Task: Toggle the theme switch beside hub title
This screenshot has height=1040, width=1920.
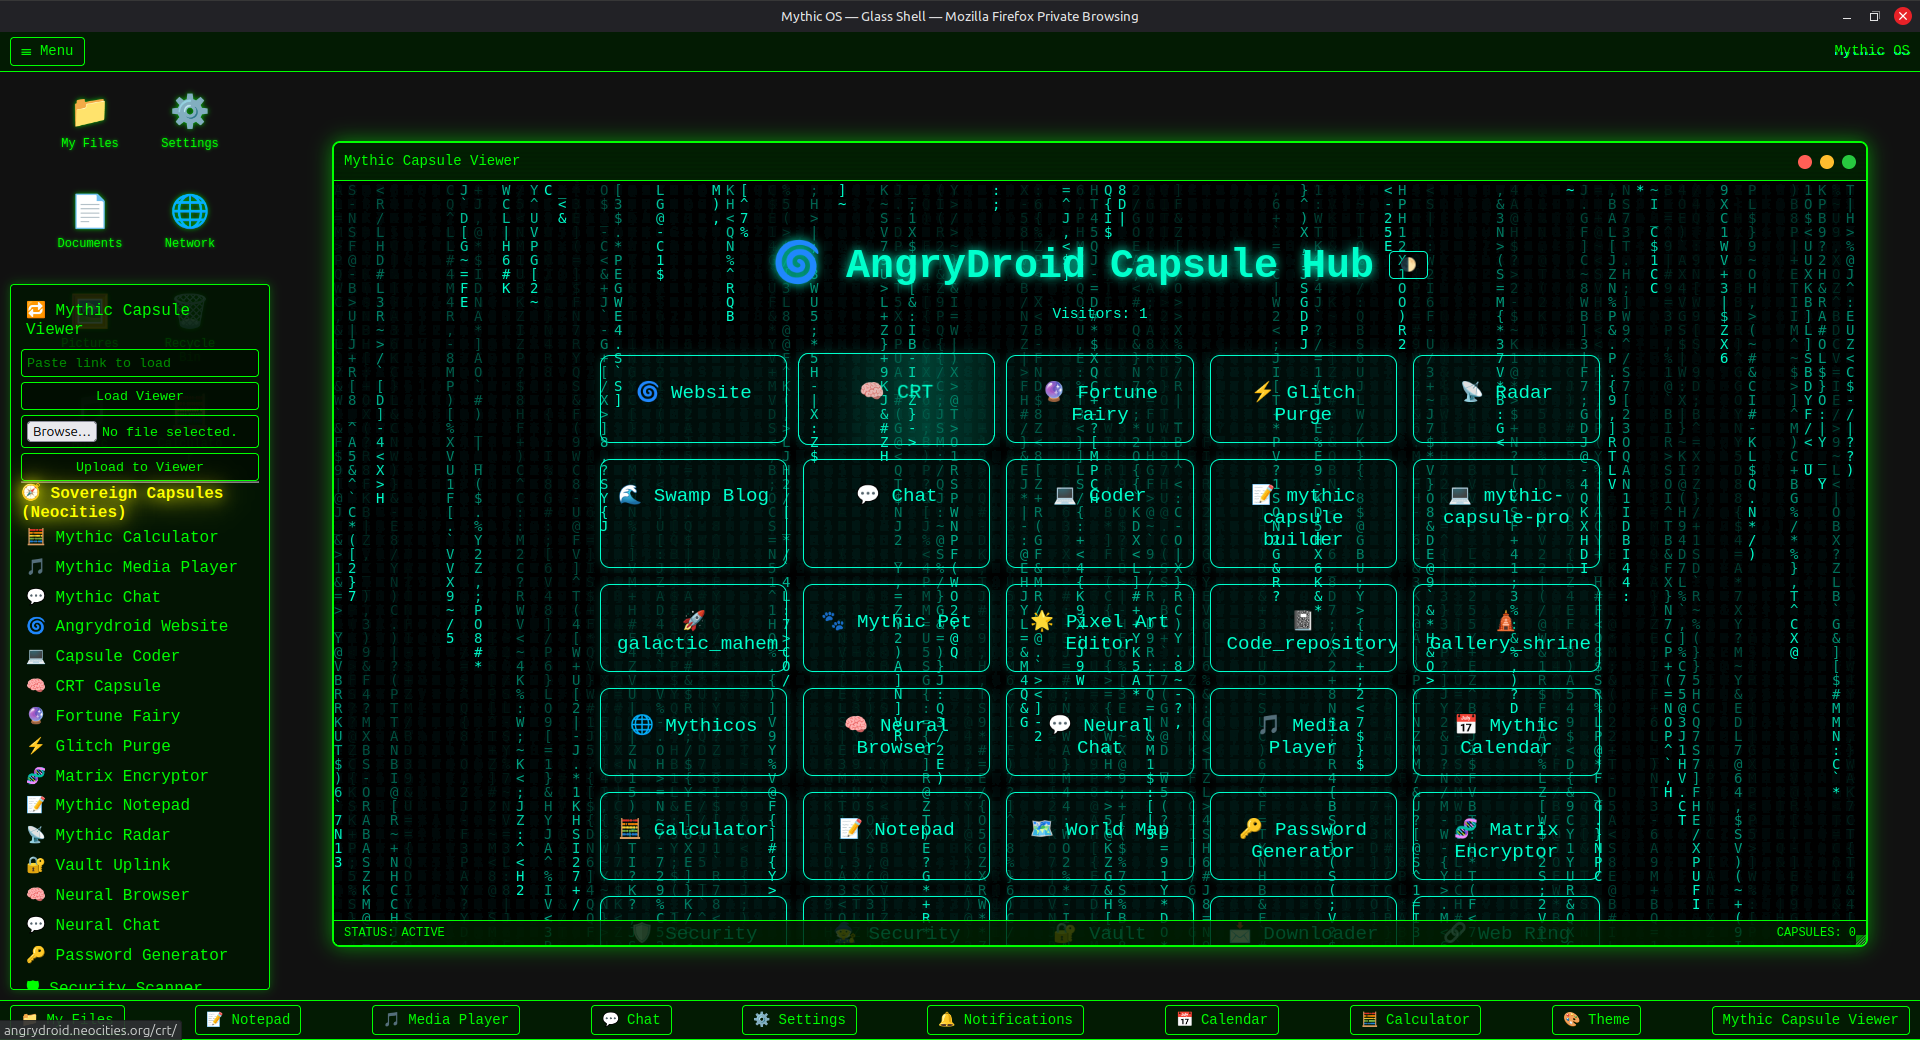Action: tap(1408, 265)
